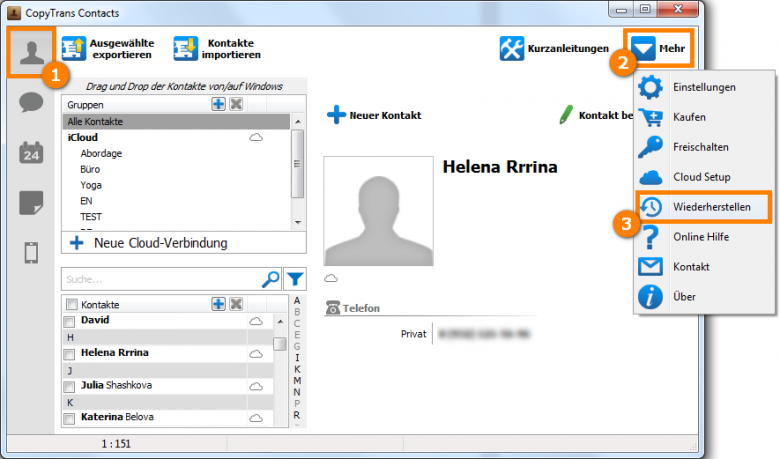Viewport: 780px width, 459px height.
Task: Open the Messages speech bubble tab
Action: point(31,102)
